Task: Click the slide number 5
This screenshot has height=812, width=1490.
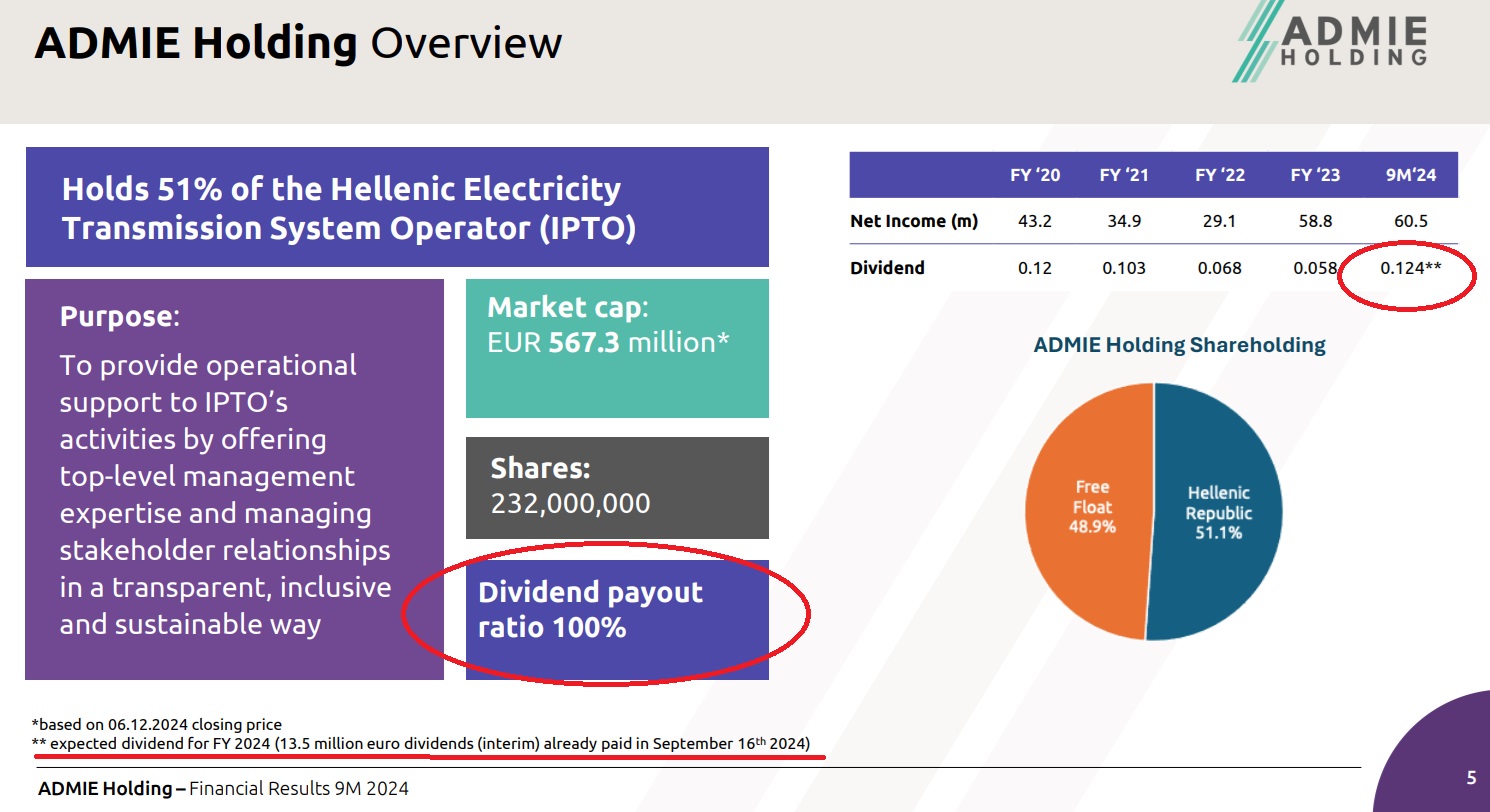Action: click(x=1470, y=777)
